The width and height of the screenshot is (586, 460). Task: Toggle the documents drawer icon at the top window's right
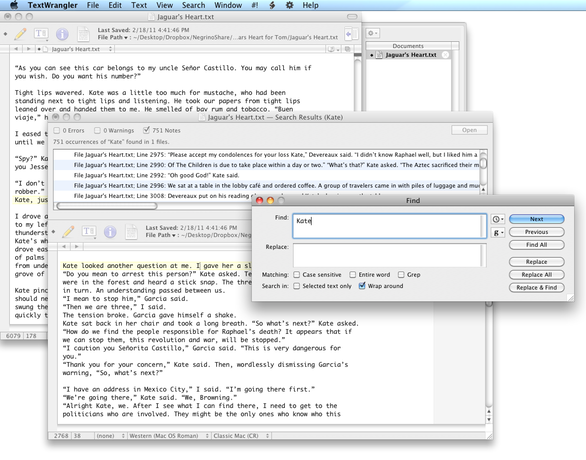pyautogui.click(x=350, y=34)
